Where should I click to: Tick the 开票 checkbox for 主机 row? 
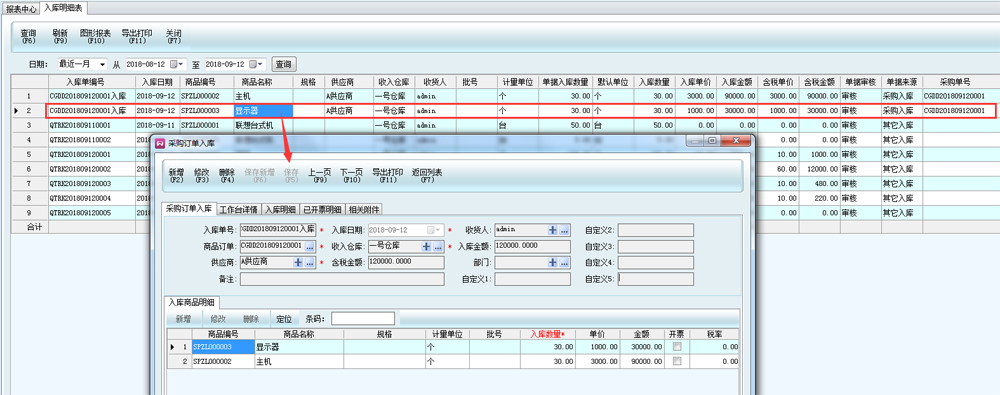677,361
